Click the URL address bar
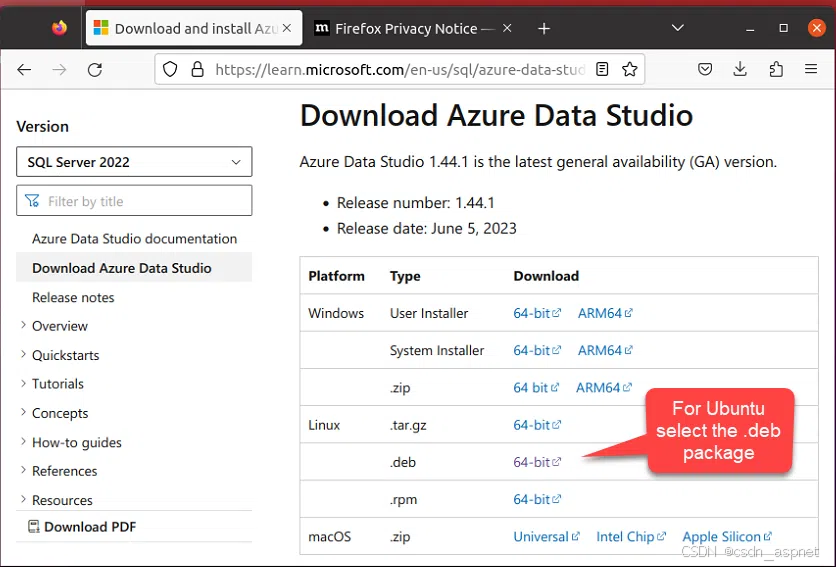This screenshot has height=567, width=836. tap(400, 69)
